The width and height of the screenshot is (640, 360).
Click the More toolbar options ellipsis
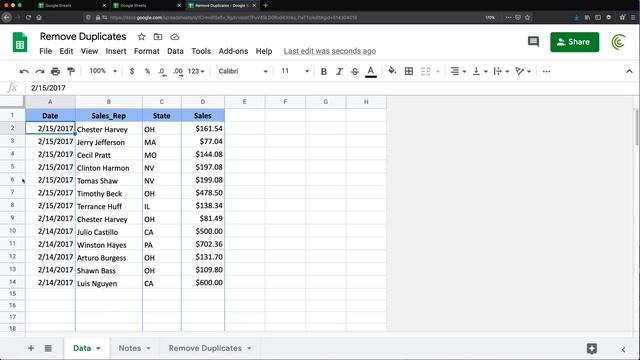546,71
